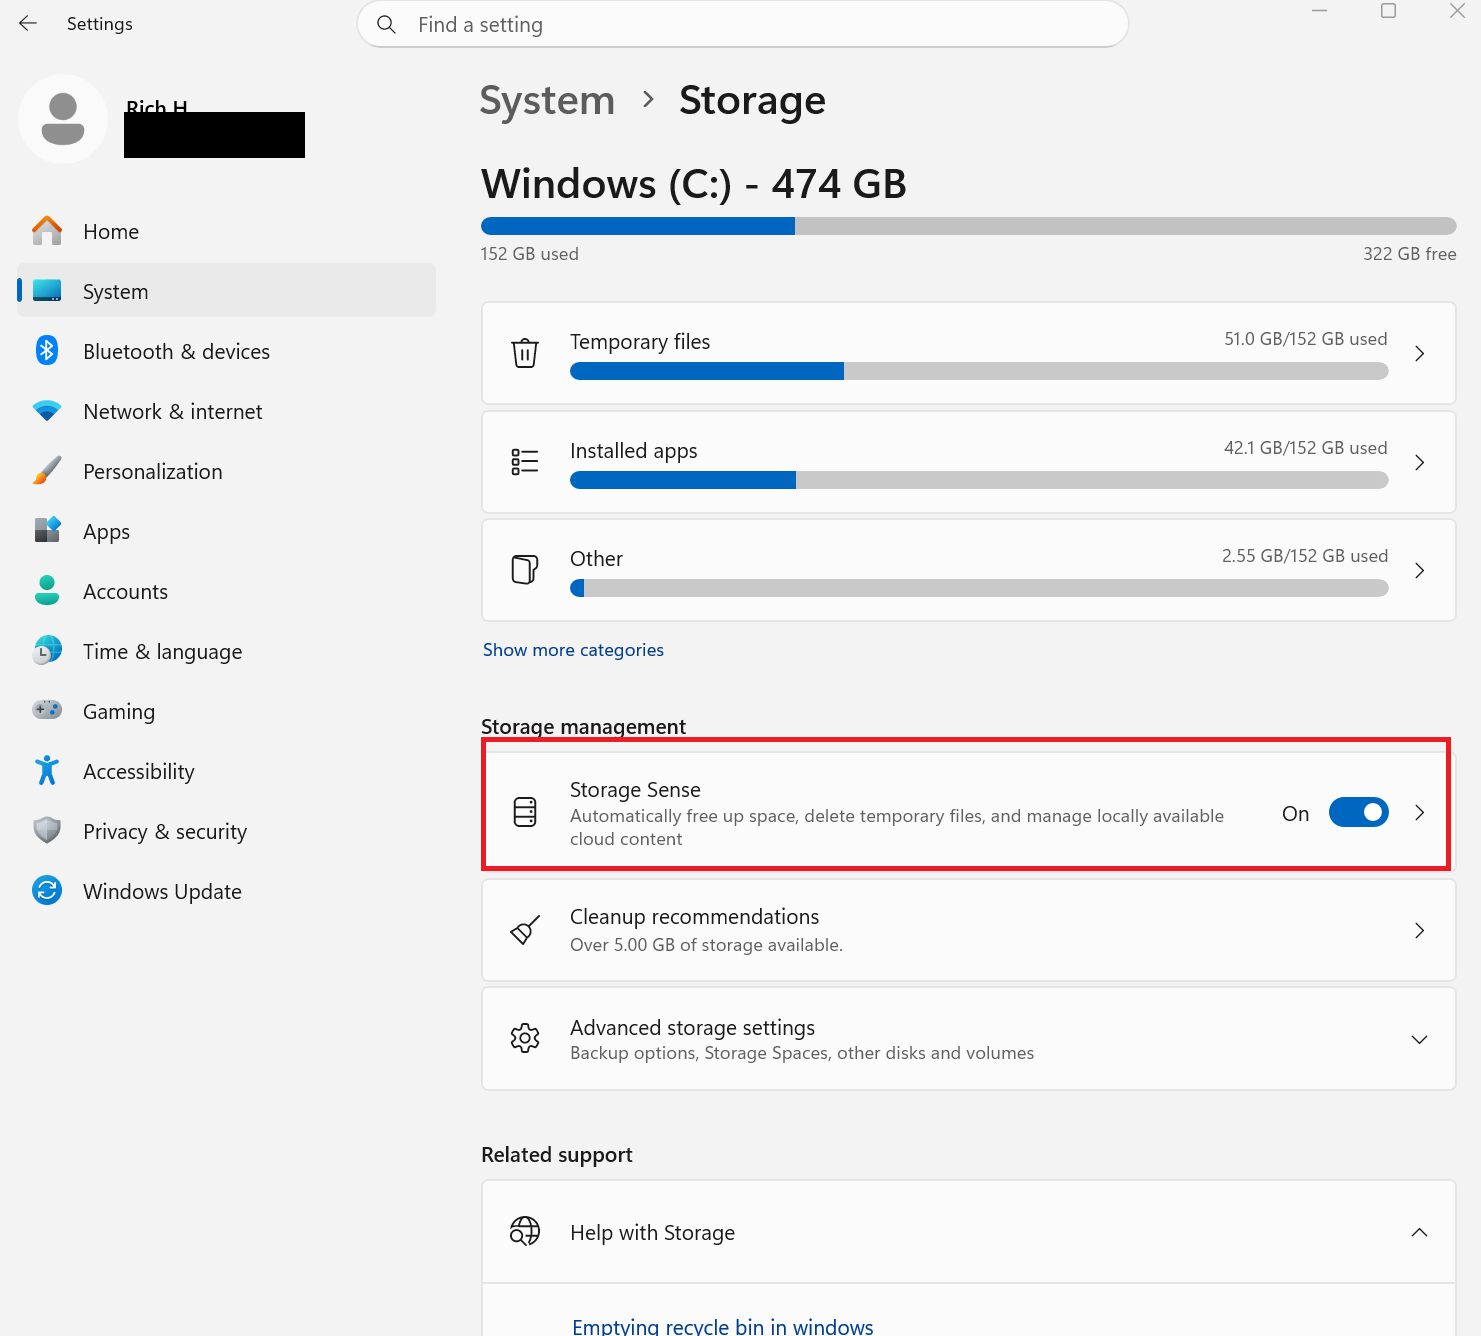Select Bluetooth & devices in sidebar
This screenshot has width=1481, height=1336.
click(227, 351)
